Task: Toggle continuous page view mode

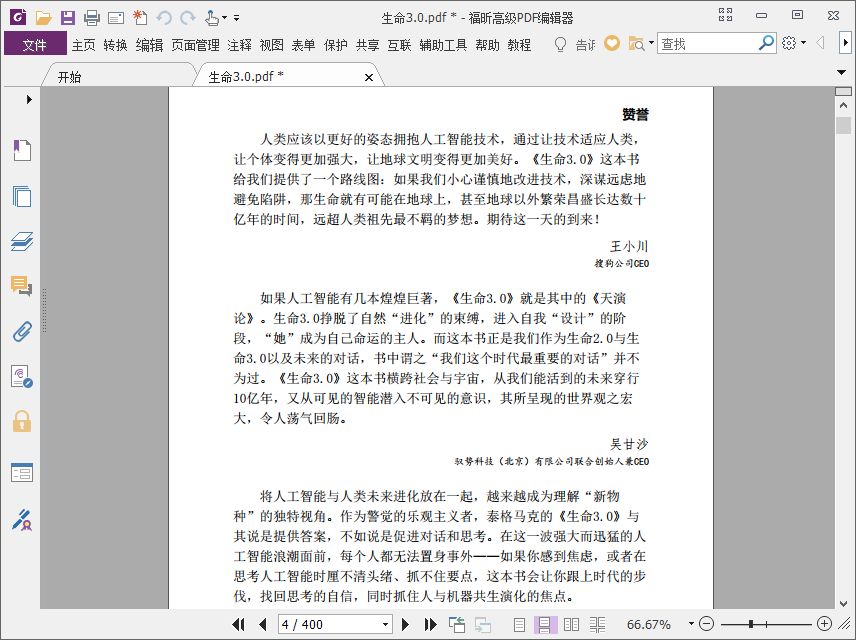Action: tap(545, 624)
